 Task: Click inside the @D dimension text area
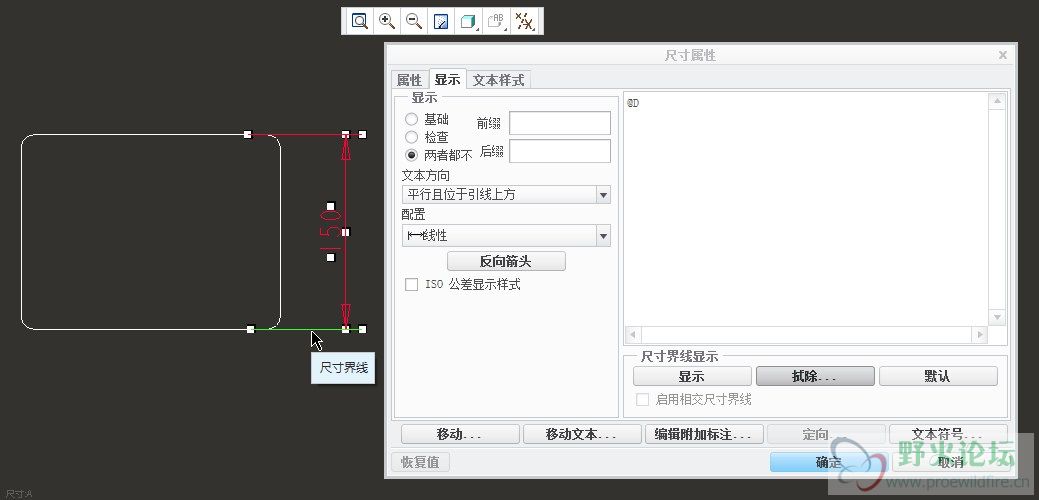pyautogui.click(x=806, y=209)
